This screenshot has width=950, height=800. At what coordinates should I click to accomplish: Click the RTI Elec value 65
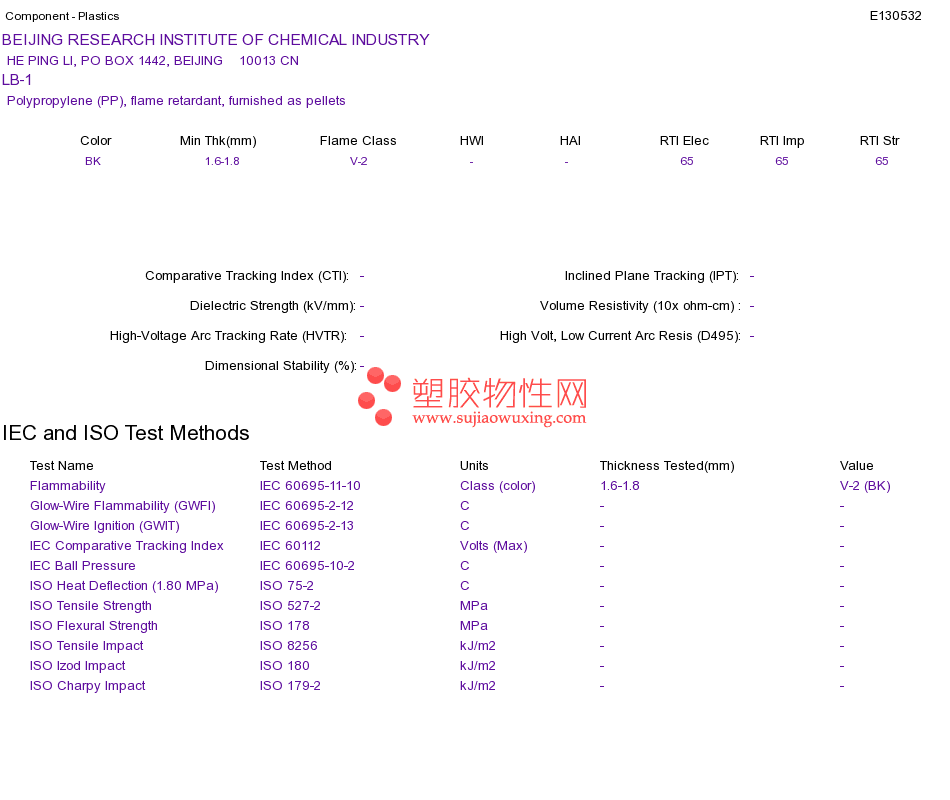tap(686, 161)
